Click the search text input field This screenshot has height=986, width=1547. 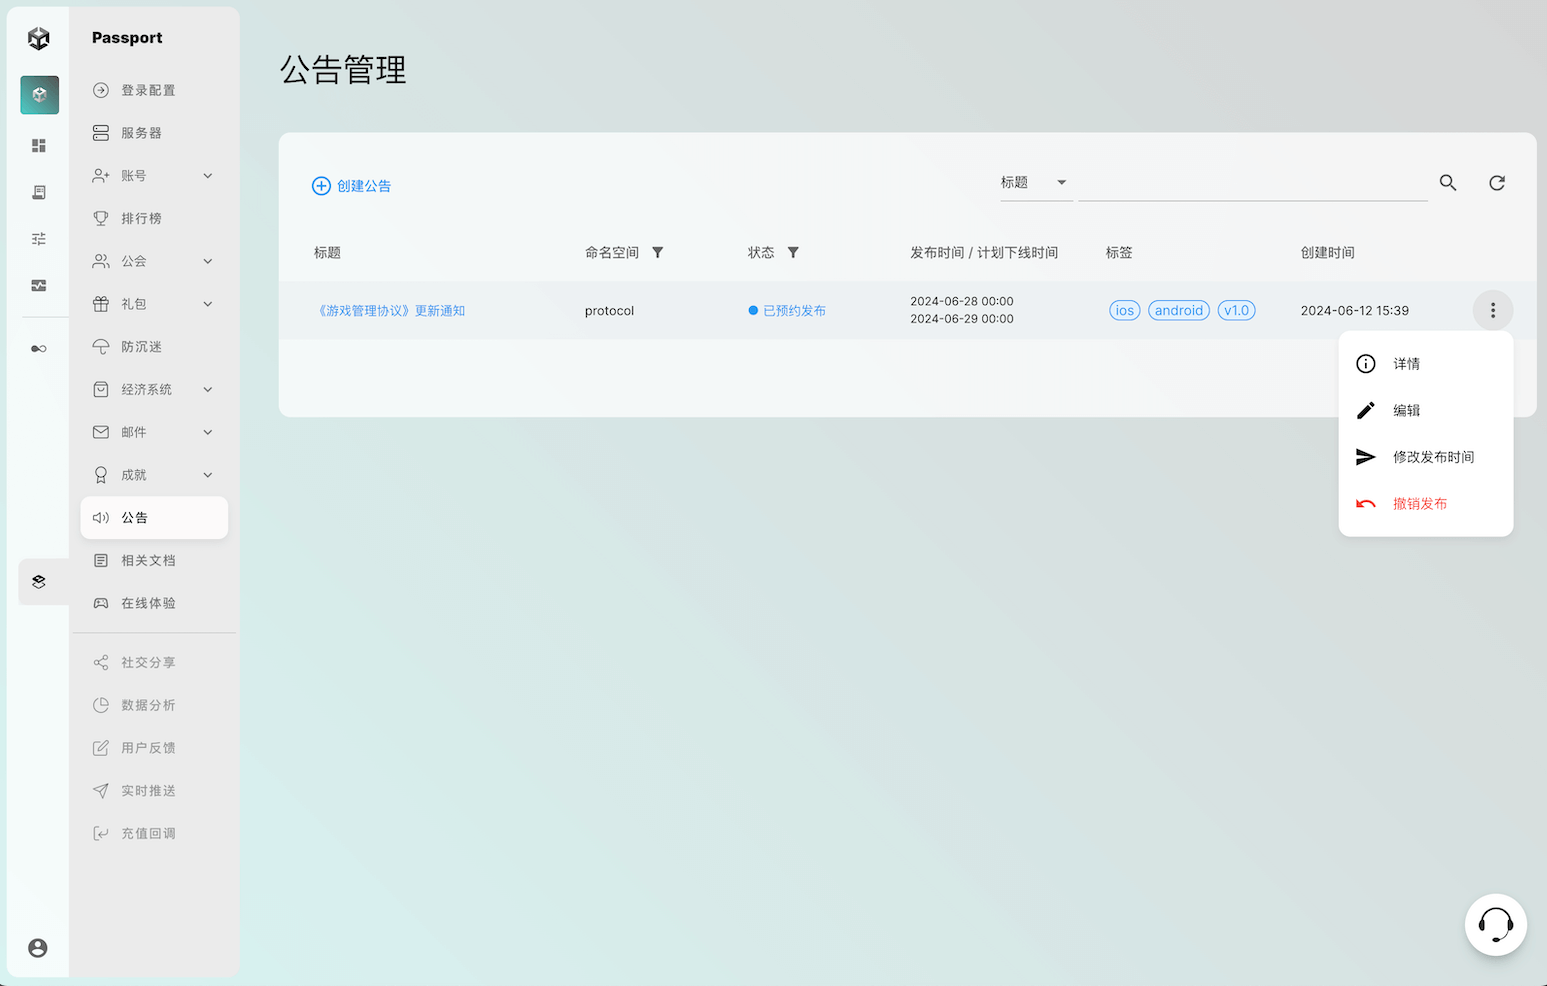pyautogui.click(x=1252, y=184)
